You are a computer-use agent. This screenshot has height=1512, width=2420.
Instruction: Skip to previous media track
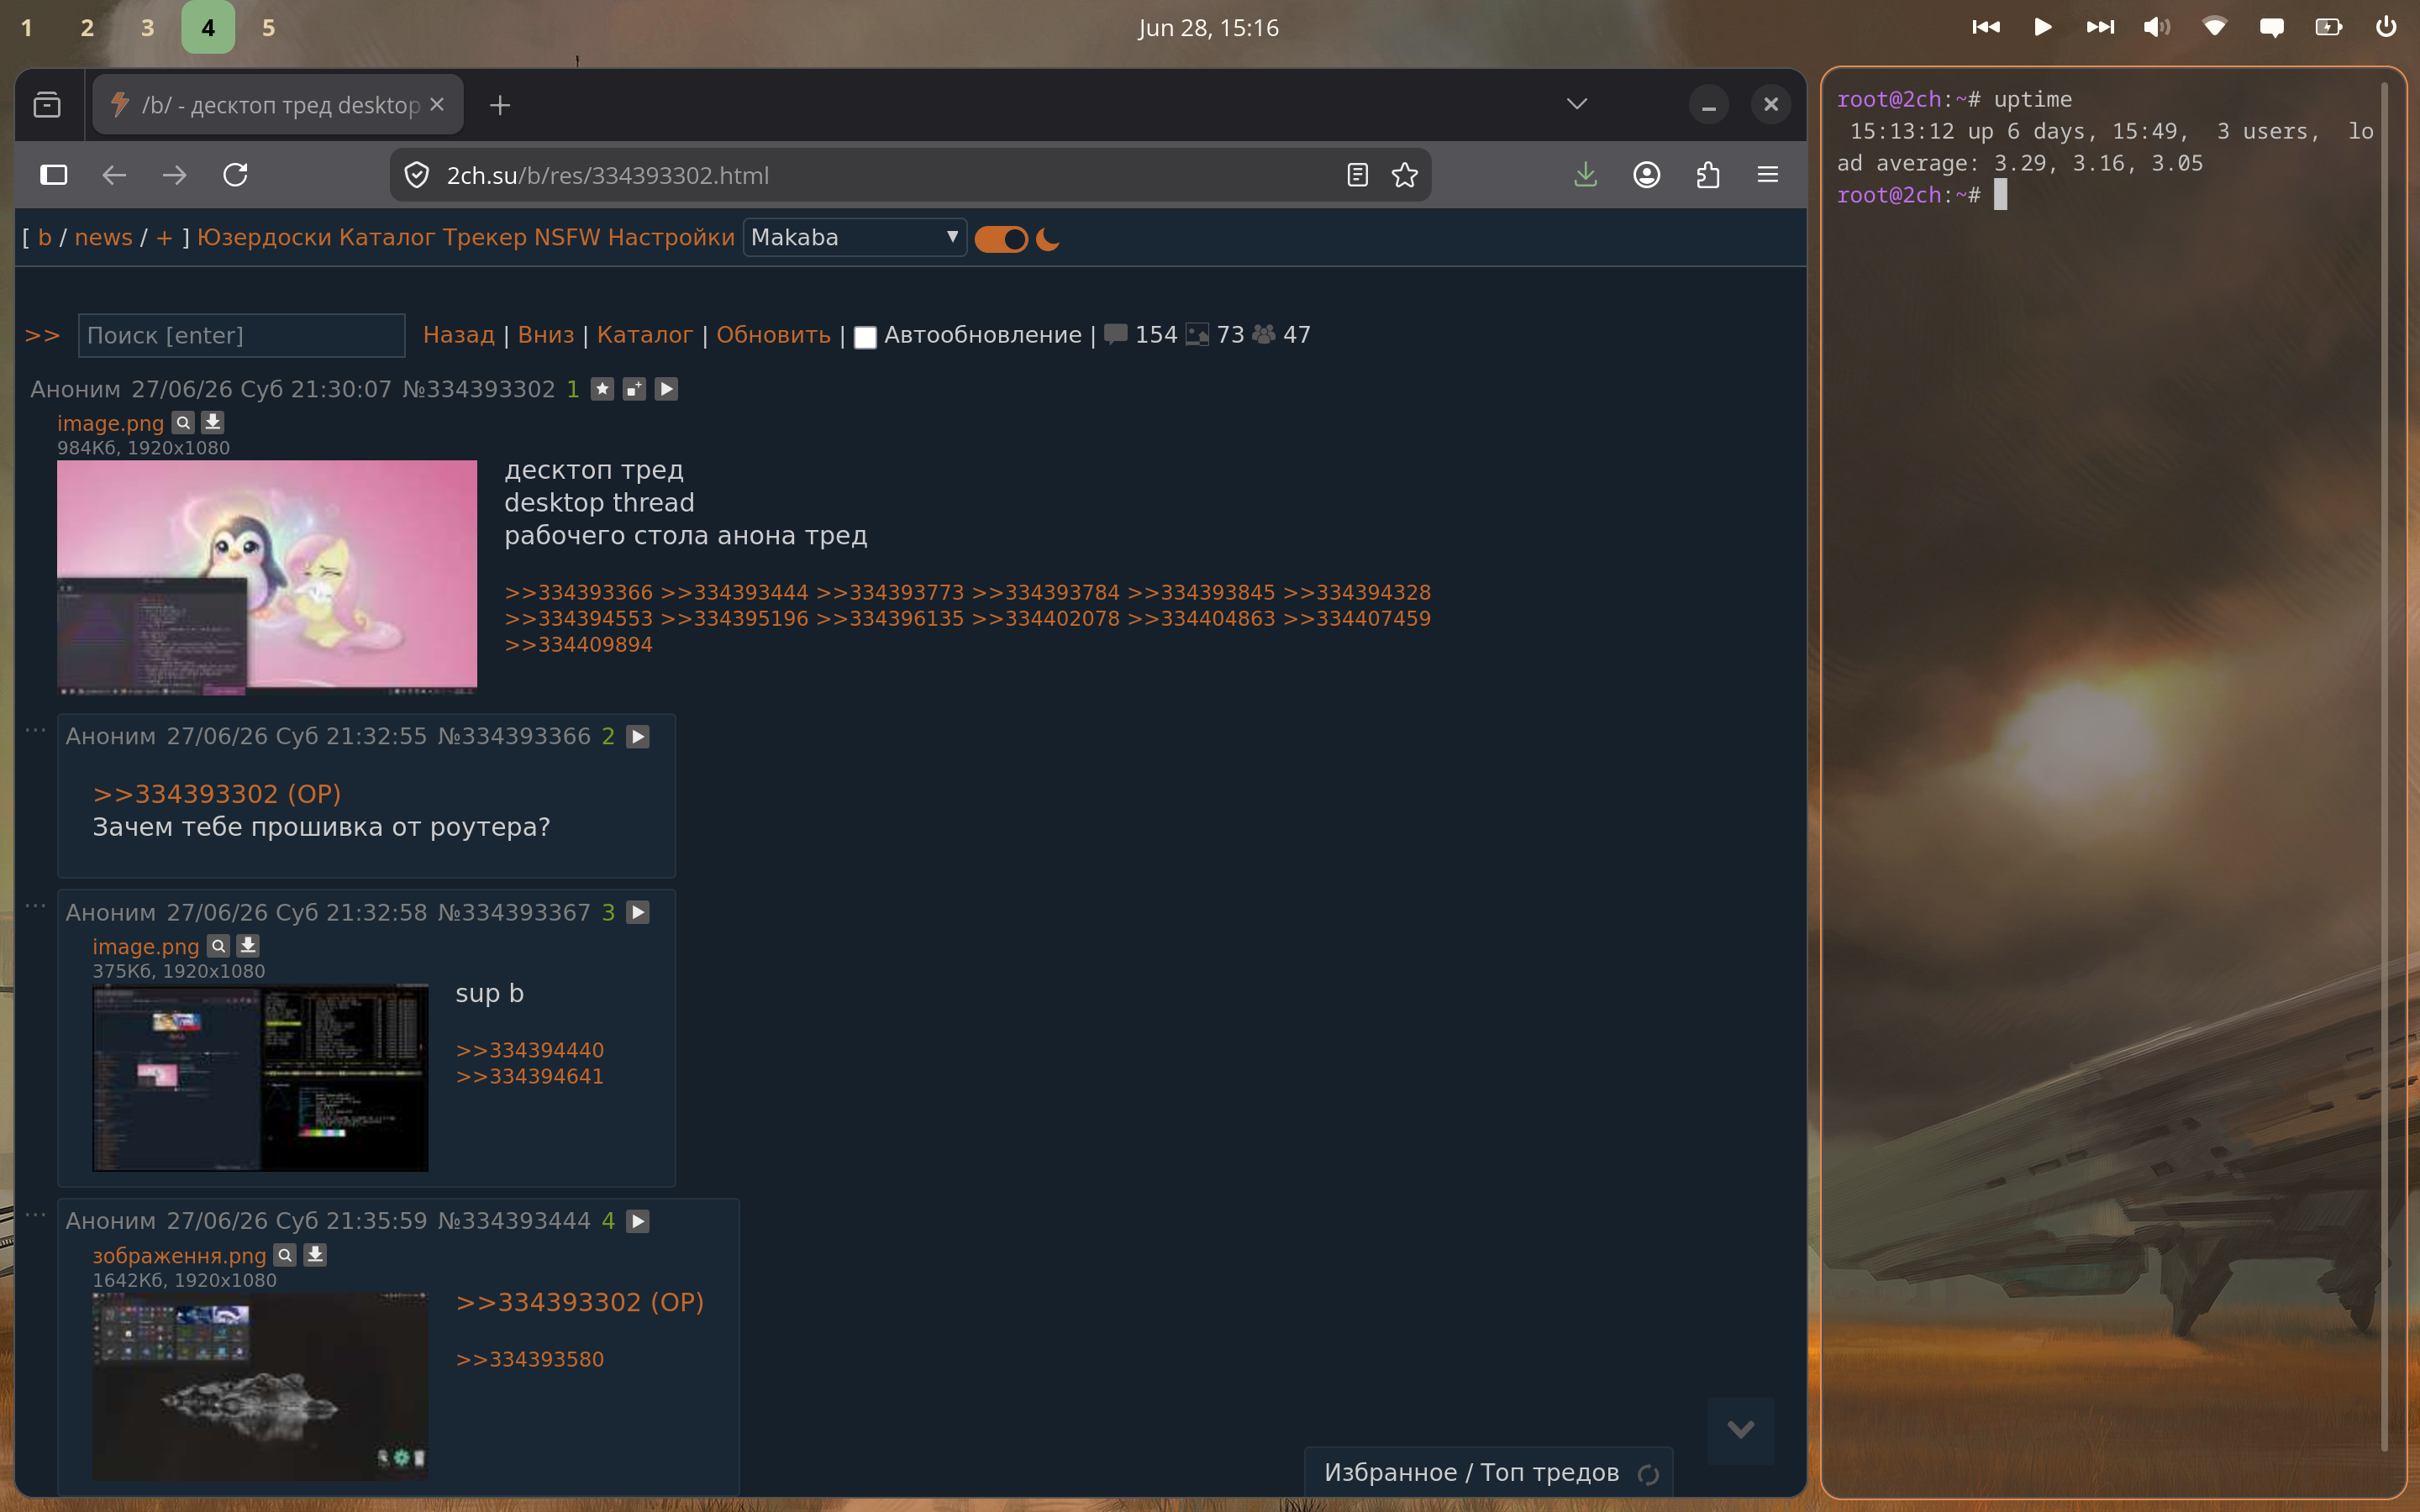click(1986, 27)
